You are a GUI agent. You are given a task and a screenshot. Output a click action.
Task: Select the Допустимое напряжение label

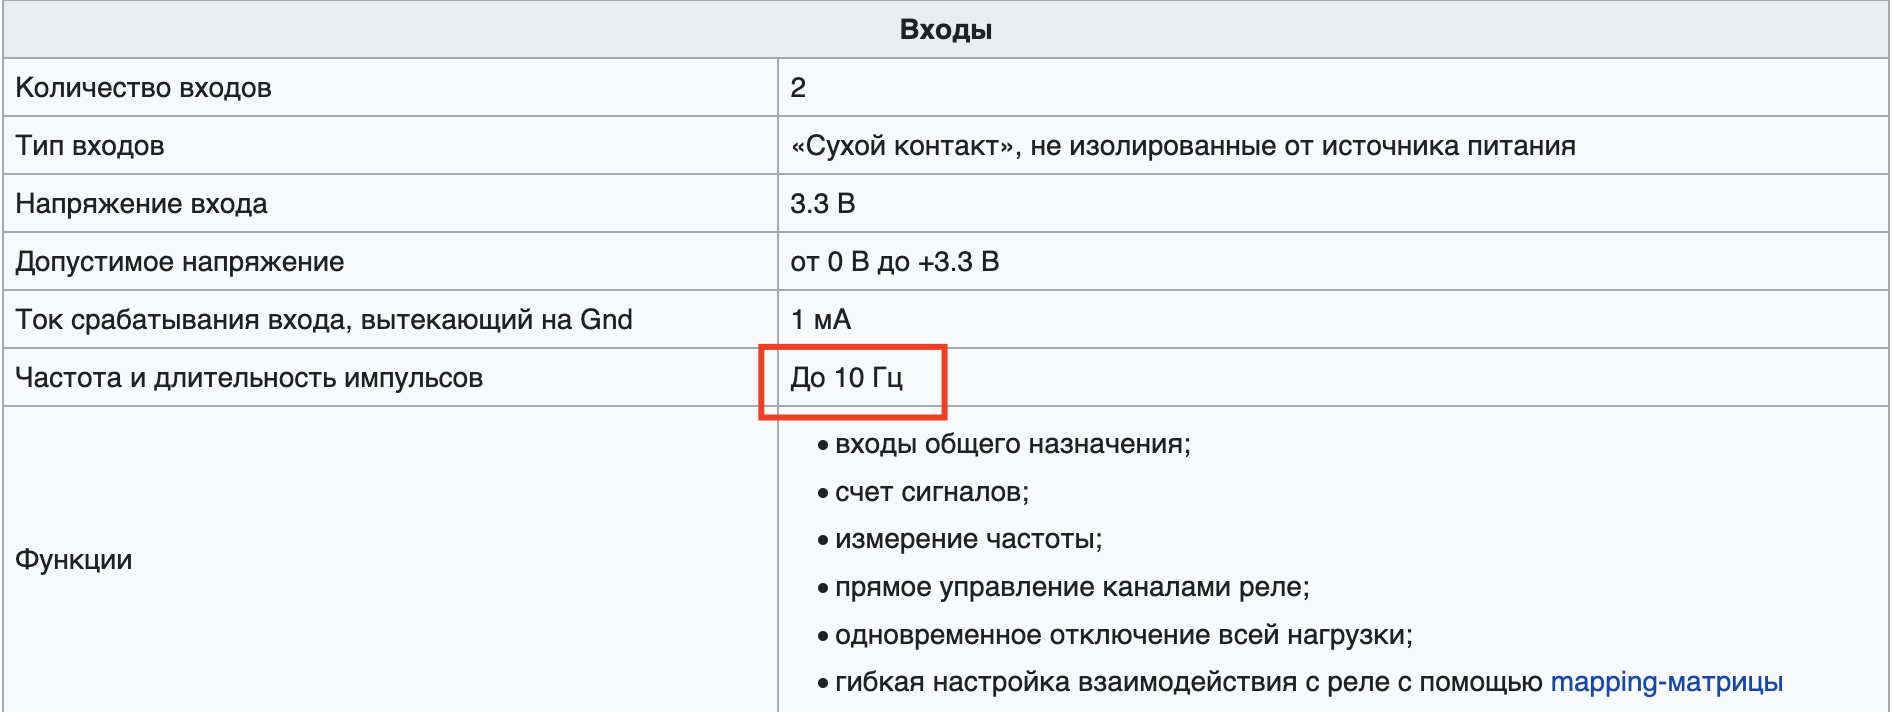(x=180, y=262)
